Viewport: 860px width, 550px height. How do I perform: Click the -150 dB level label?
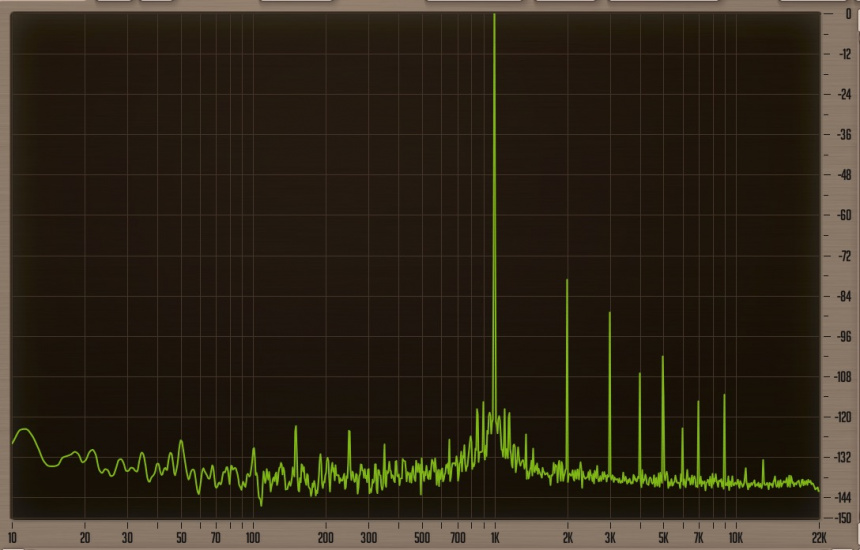pyautogui.click(x=842, y=518)
